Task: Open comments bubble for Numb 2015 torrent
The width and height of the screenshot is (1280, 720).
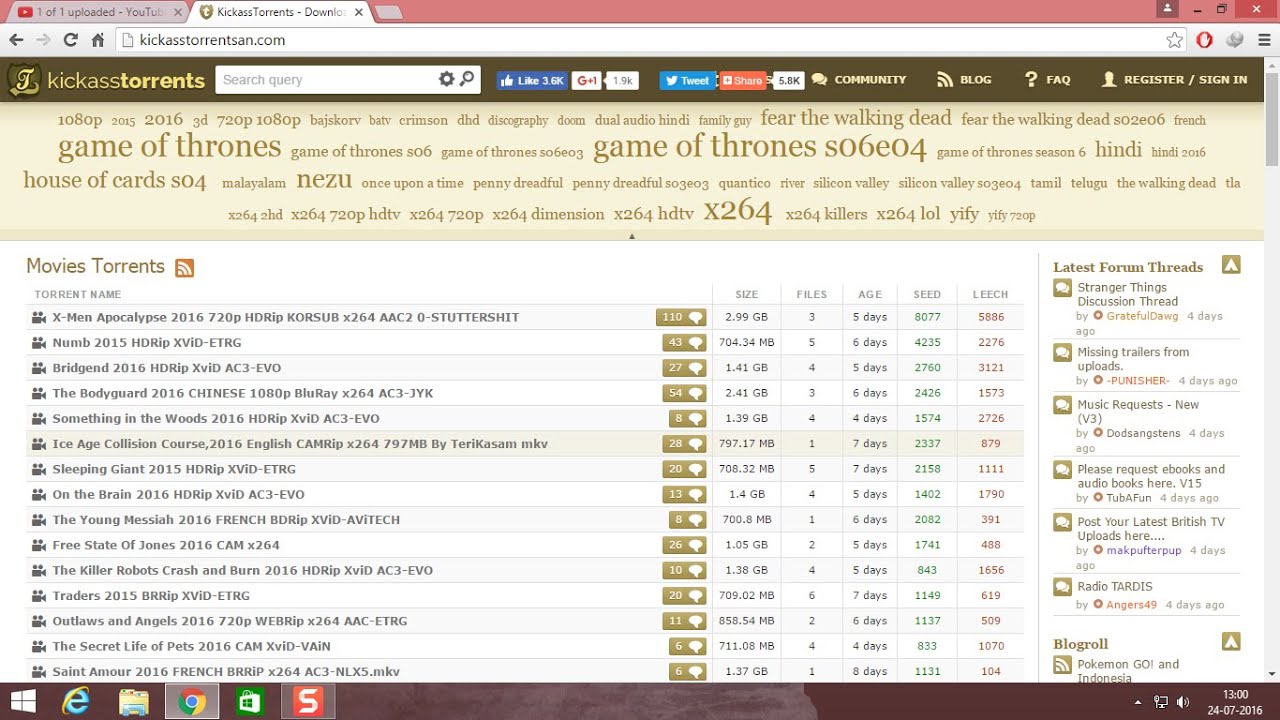Action: click(684, 342)
